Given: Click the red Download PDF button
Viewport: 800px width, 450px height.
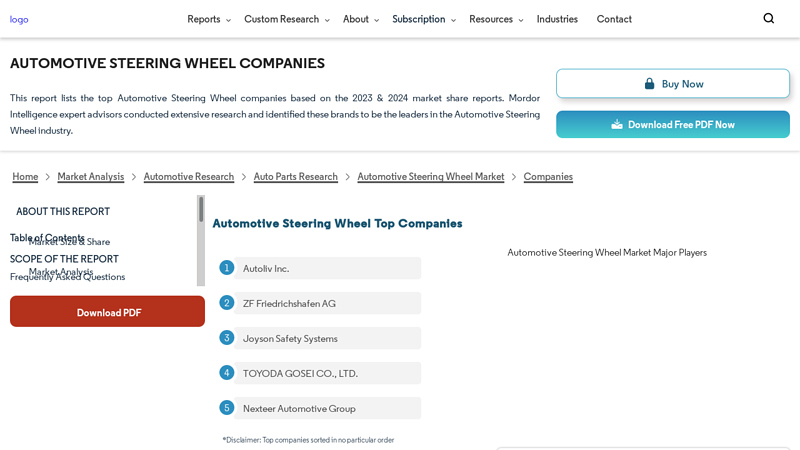Looking at the screenshot, I should 107,312.
